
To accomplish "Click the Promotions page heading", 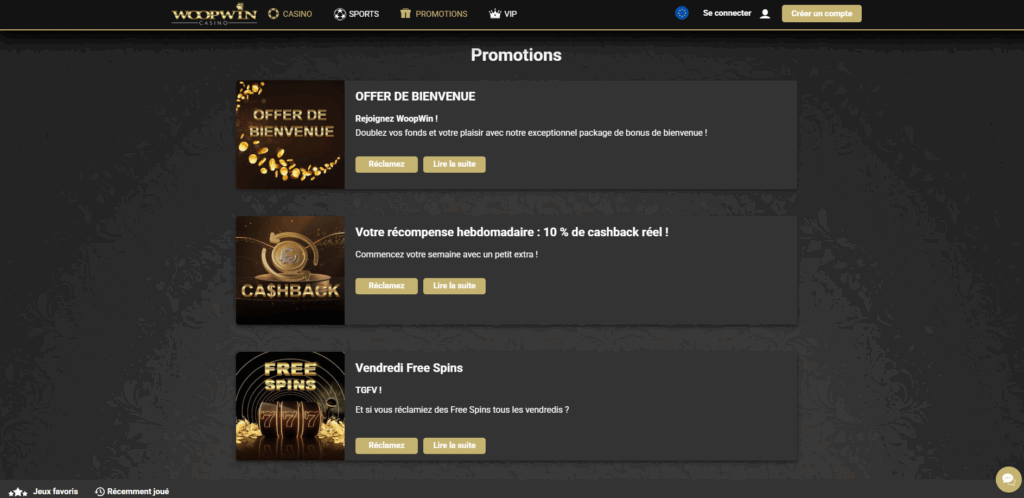I will pos(516,55).
